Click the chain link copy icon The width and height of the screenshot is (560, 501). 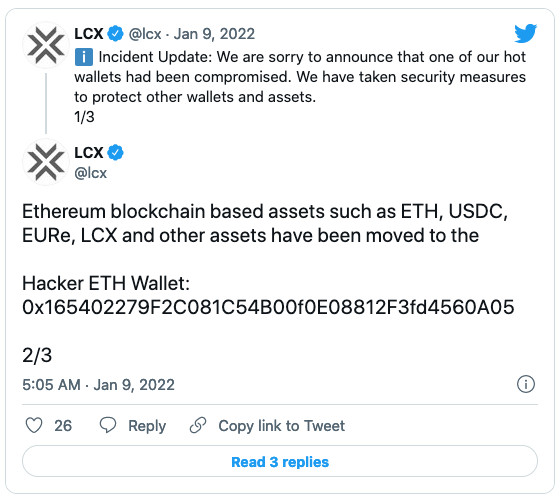point(198,425)
